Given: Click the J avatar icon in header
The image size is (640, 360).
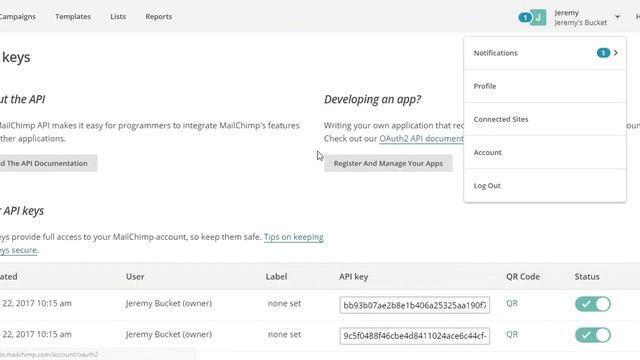Looking at the screenshot, I should tap(538, 18).
